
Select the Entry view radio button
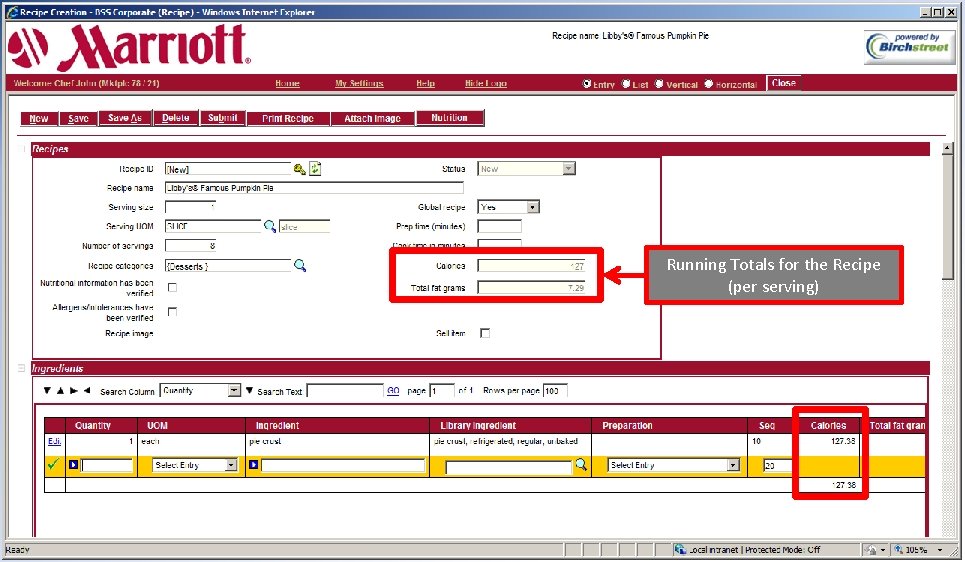[587, 84]
